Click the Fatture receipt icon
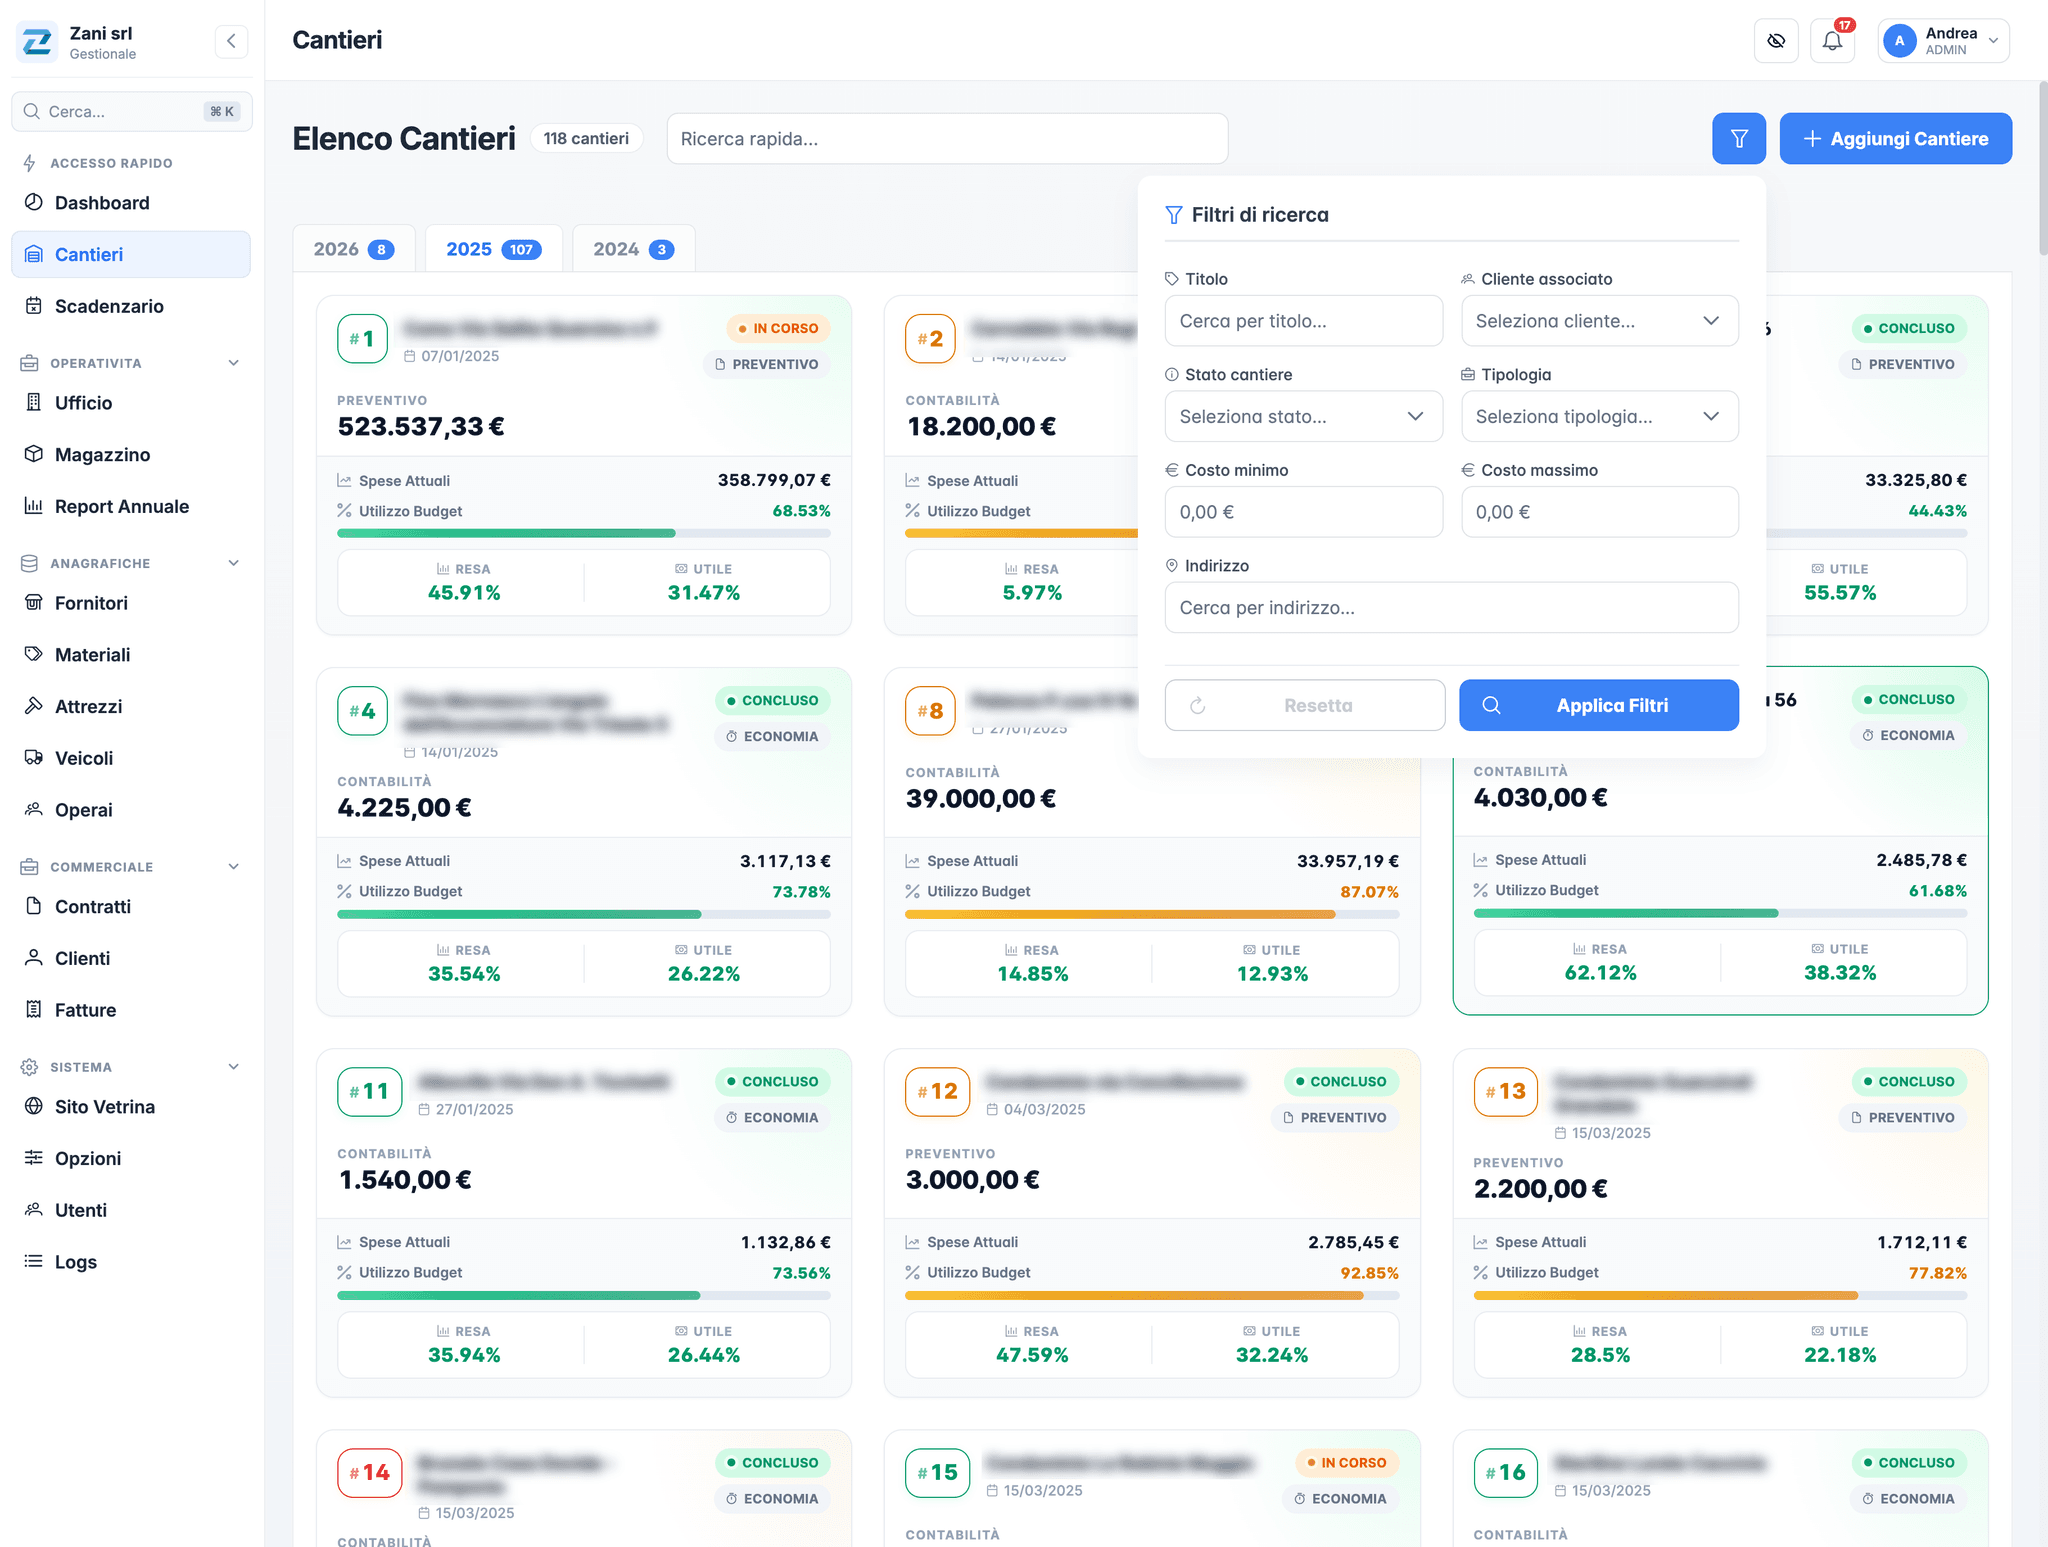Viewport: 2048px width, 1547px height. pyautogui.click(x=34, y=1009)
